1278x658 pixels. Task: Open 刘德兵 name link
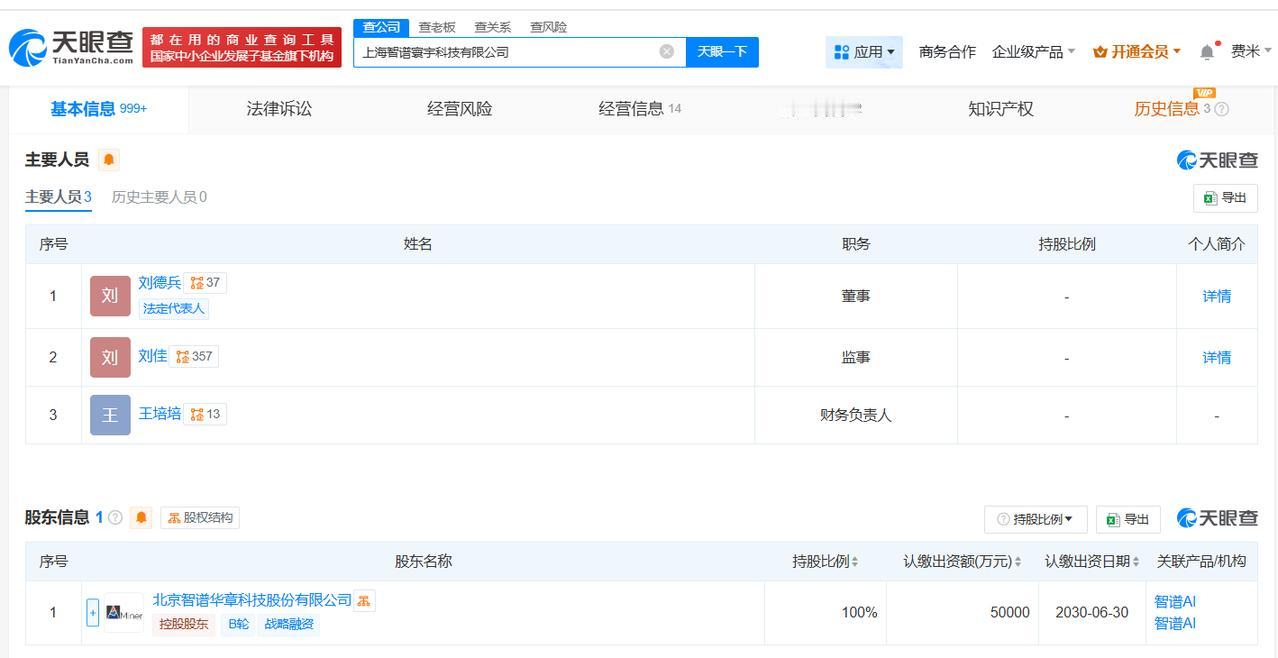(160, 283)
